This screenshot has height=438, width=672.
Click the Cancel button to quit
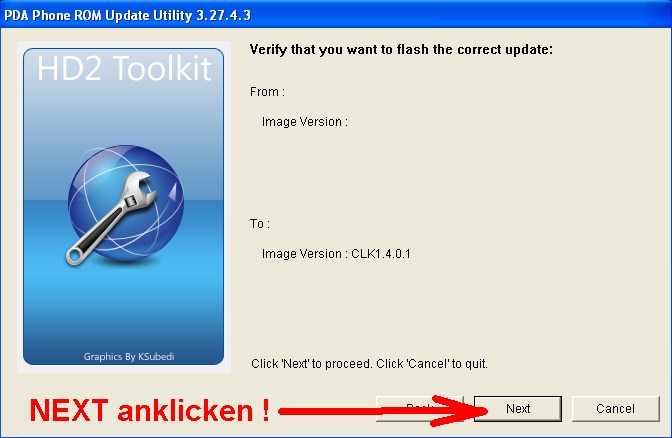(x=615, y=408)
